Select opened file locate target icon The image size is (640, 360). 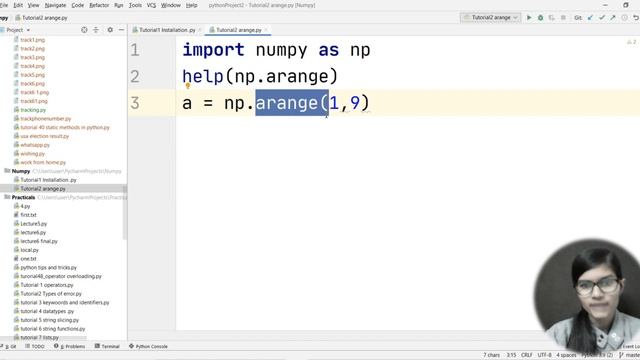coord(84,30)
